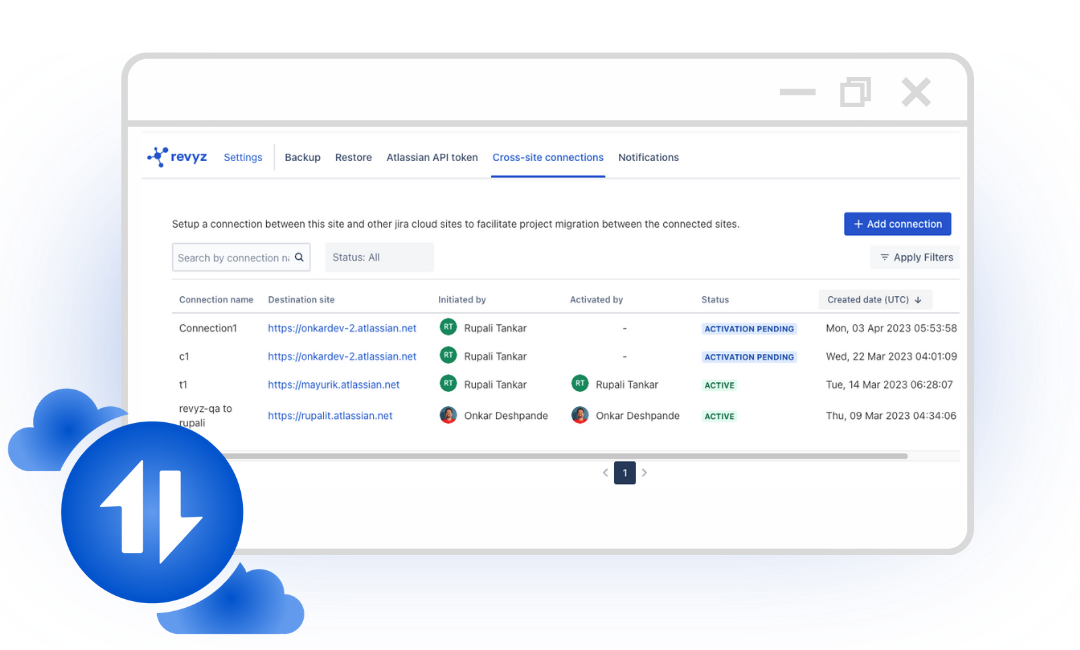Screen dimensions: 1080x650
Task: Click the search magnifier icon
Action: point(299,257)
